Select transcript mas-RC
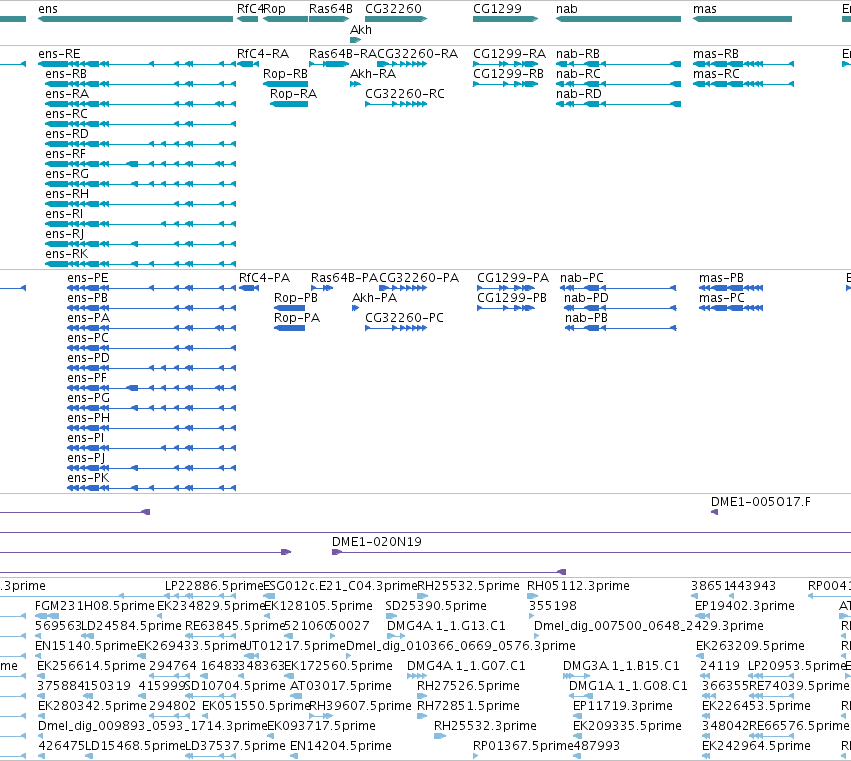Screen dimensions: 851x761 pos(744,84)
